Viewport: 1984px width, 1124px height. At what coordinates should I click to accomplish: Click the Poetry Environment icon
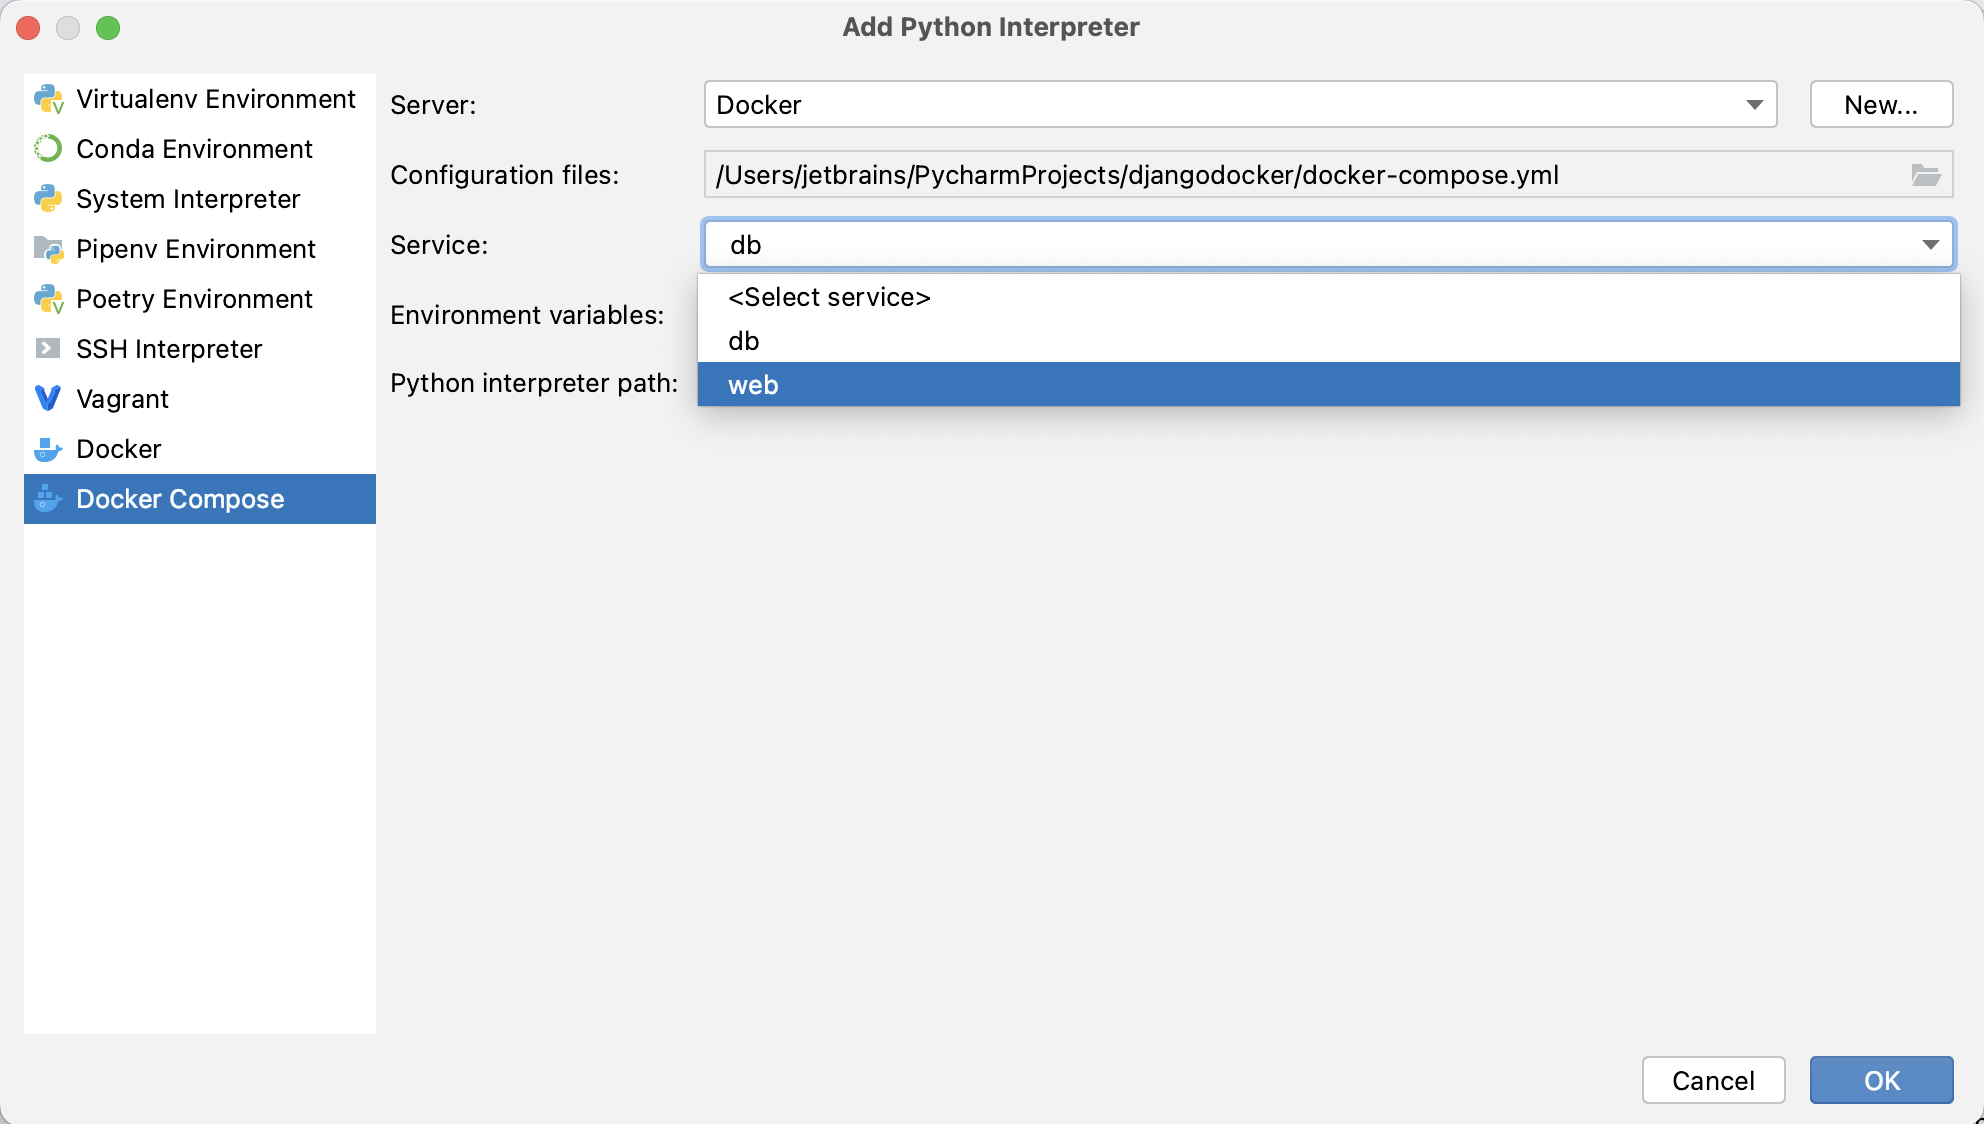pyautogui.click(x=49, y=298)
